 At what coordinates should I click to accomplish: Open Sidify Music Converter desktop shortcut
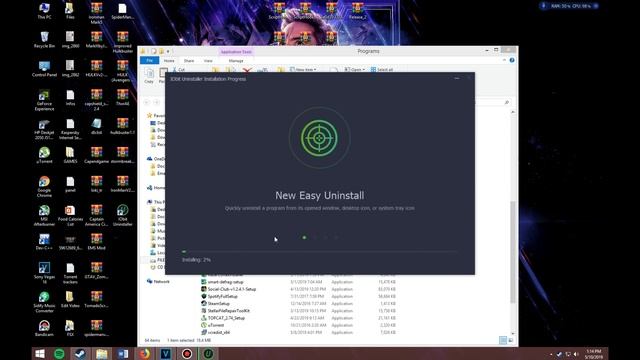[x=44, y=302]
